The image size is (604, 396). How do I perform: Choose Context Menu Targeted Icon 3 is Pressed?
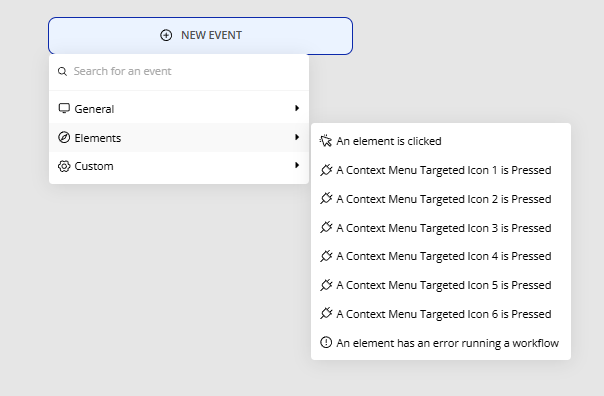pos(441,228)
